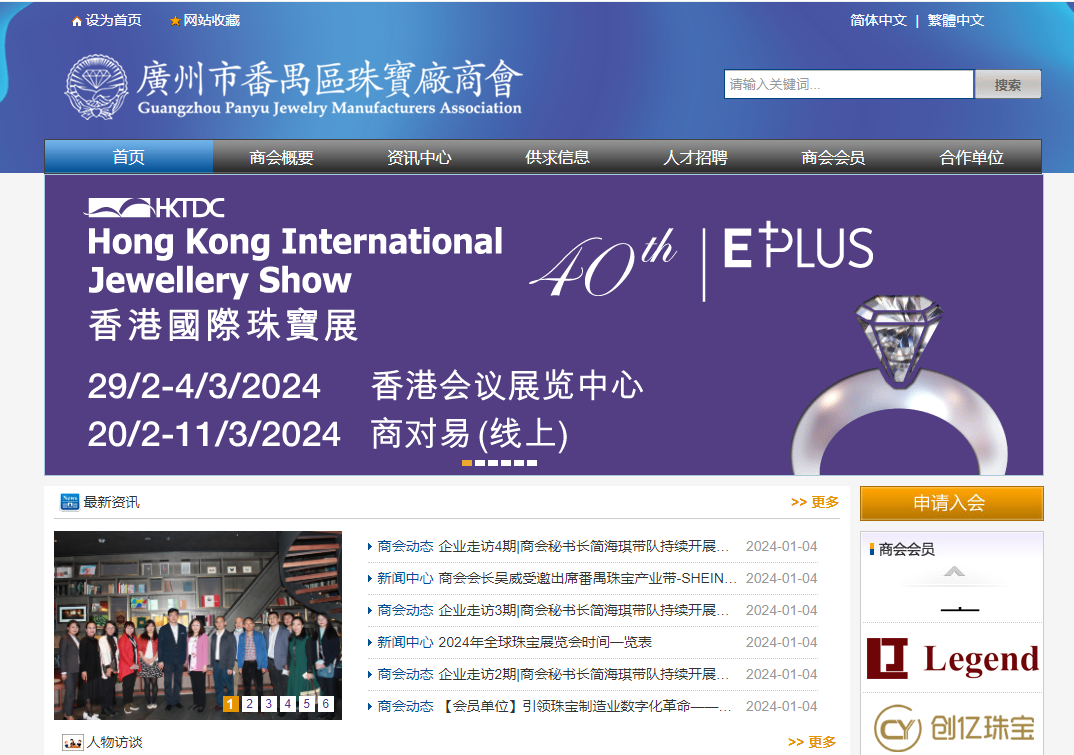Select 设为首页 link

pyautogui.click(x=114, y=21)
